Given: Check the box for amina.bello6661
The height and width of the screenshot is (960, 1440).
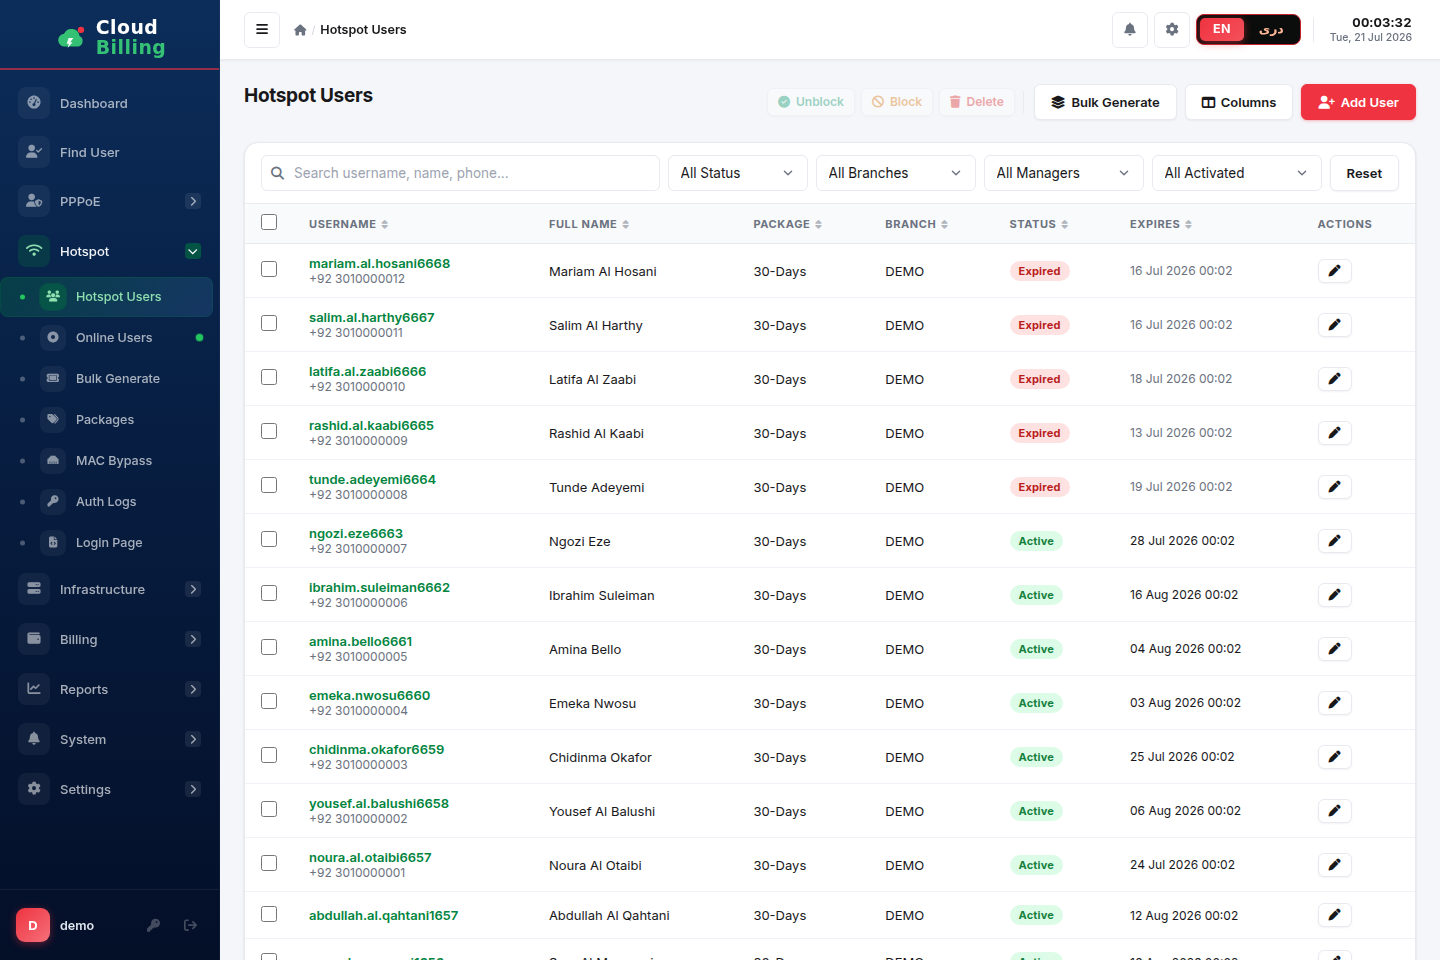Looking at the screenshot, I should [269, 647].
